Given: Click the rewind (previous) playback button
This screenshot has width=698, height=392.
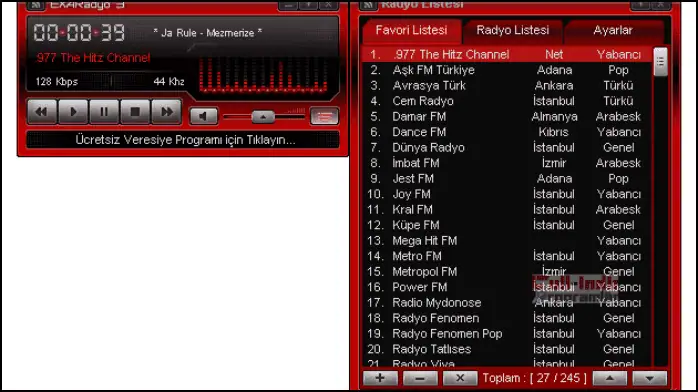Looking at the screenshot, I should pos(42,112).
